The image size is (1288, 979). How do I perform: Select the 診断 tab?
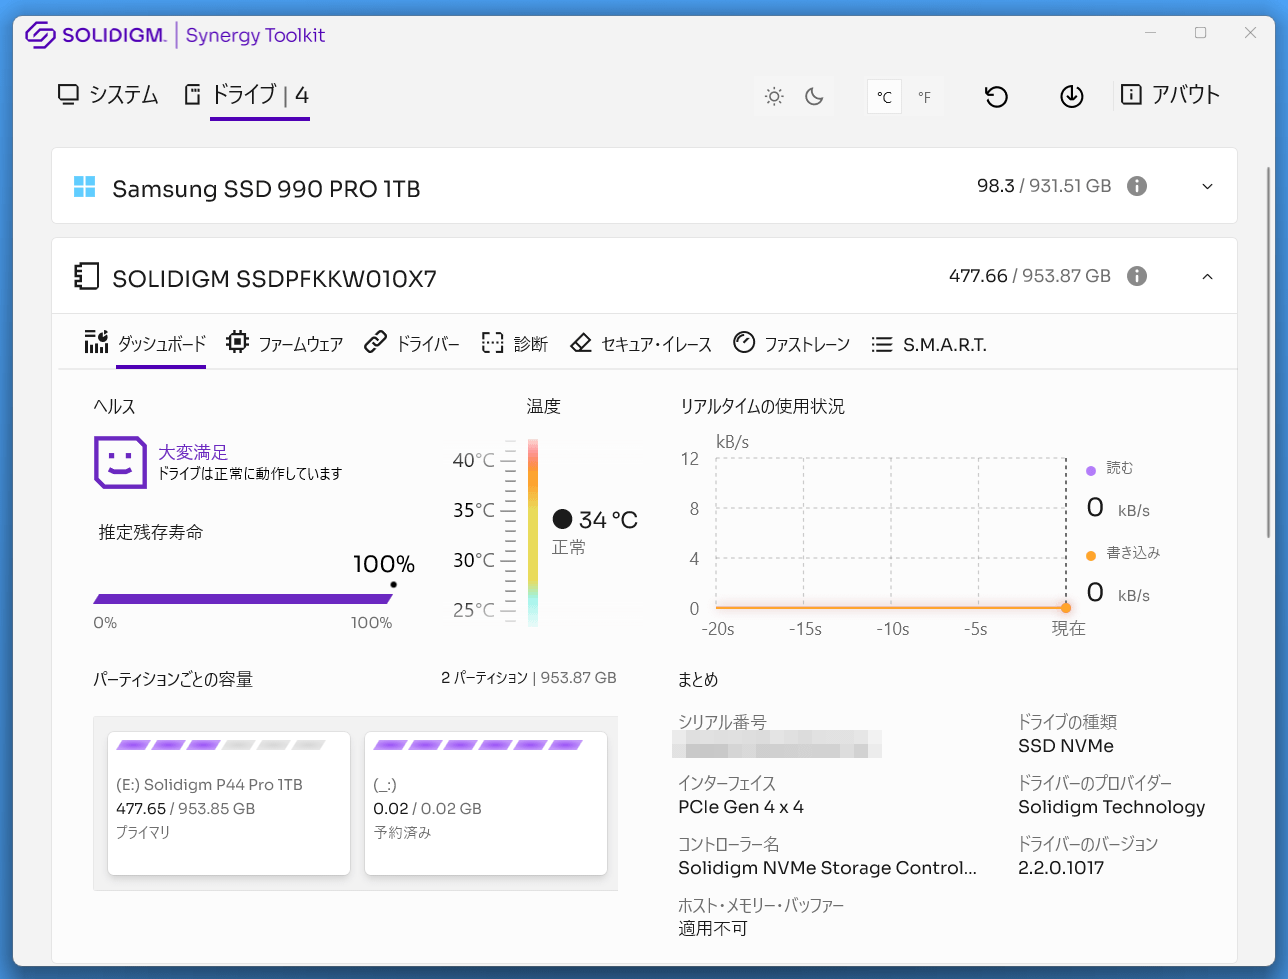[x=515, y=344]
